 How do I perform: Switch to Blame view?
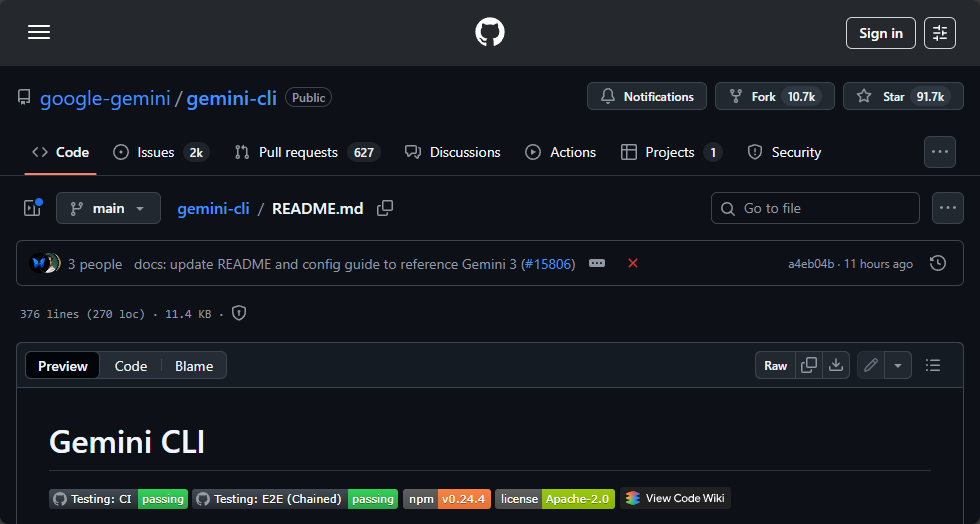pyautogui.click(x=194, y=366)
